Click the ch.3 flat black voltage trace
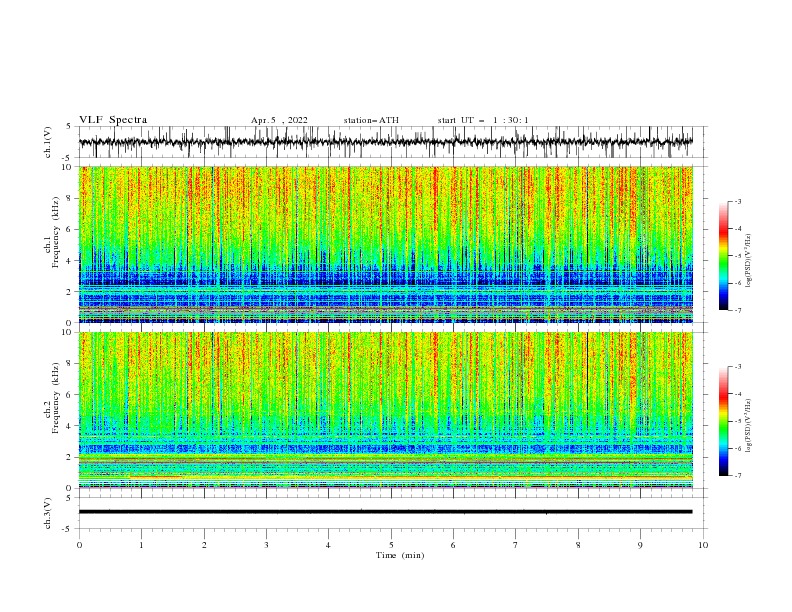This screenshot has height=612, width=792. (385, 512)
